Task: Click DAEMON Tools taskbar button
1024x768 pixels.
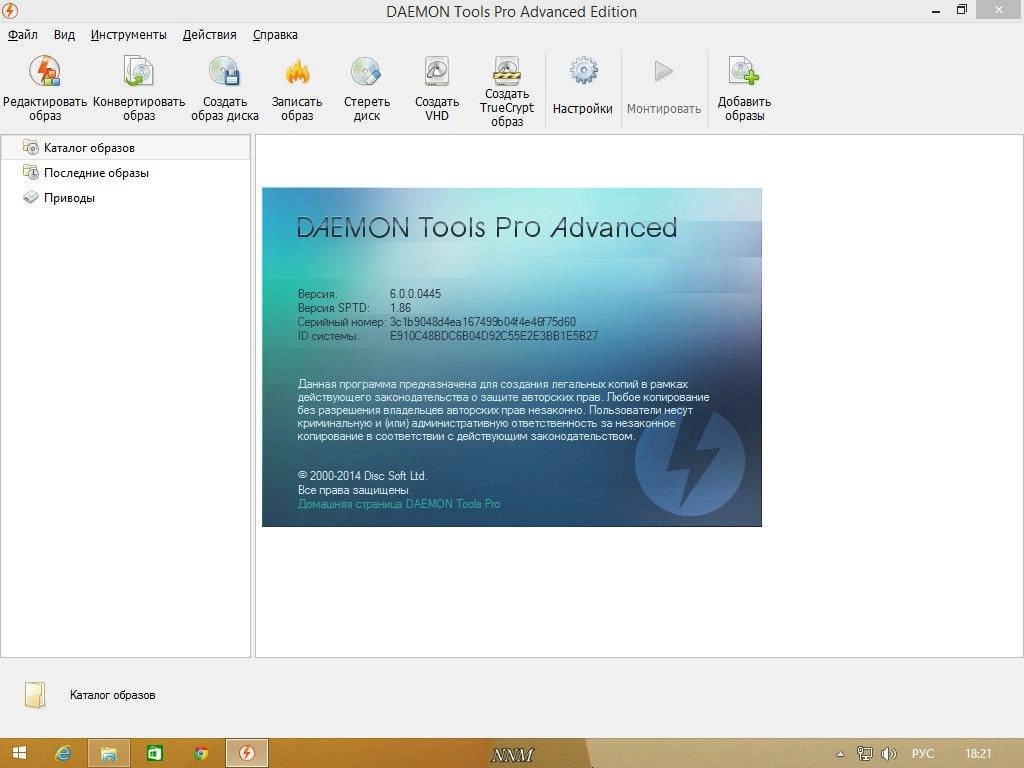Action: click(247, 753)
